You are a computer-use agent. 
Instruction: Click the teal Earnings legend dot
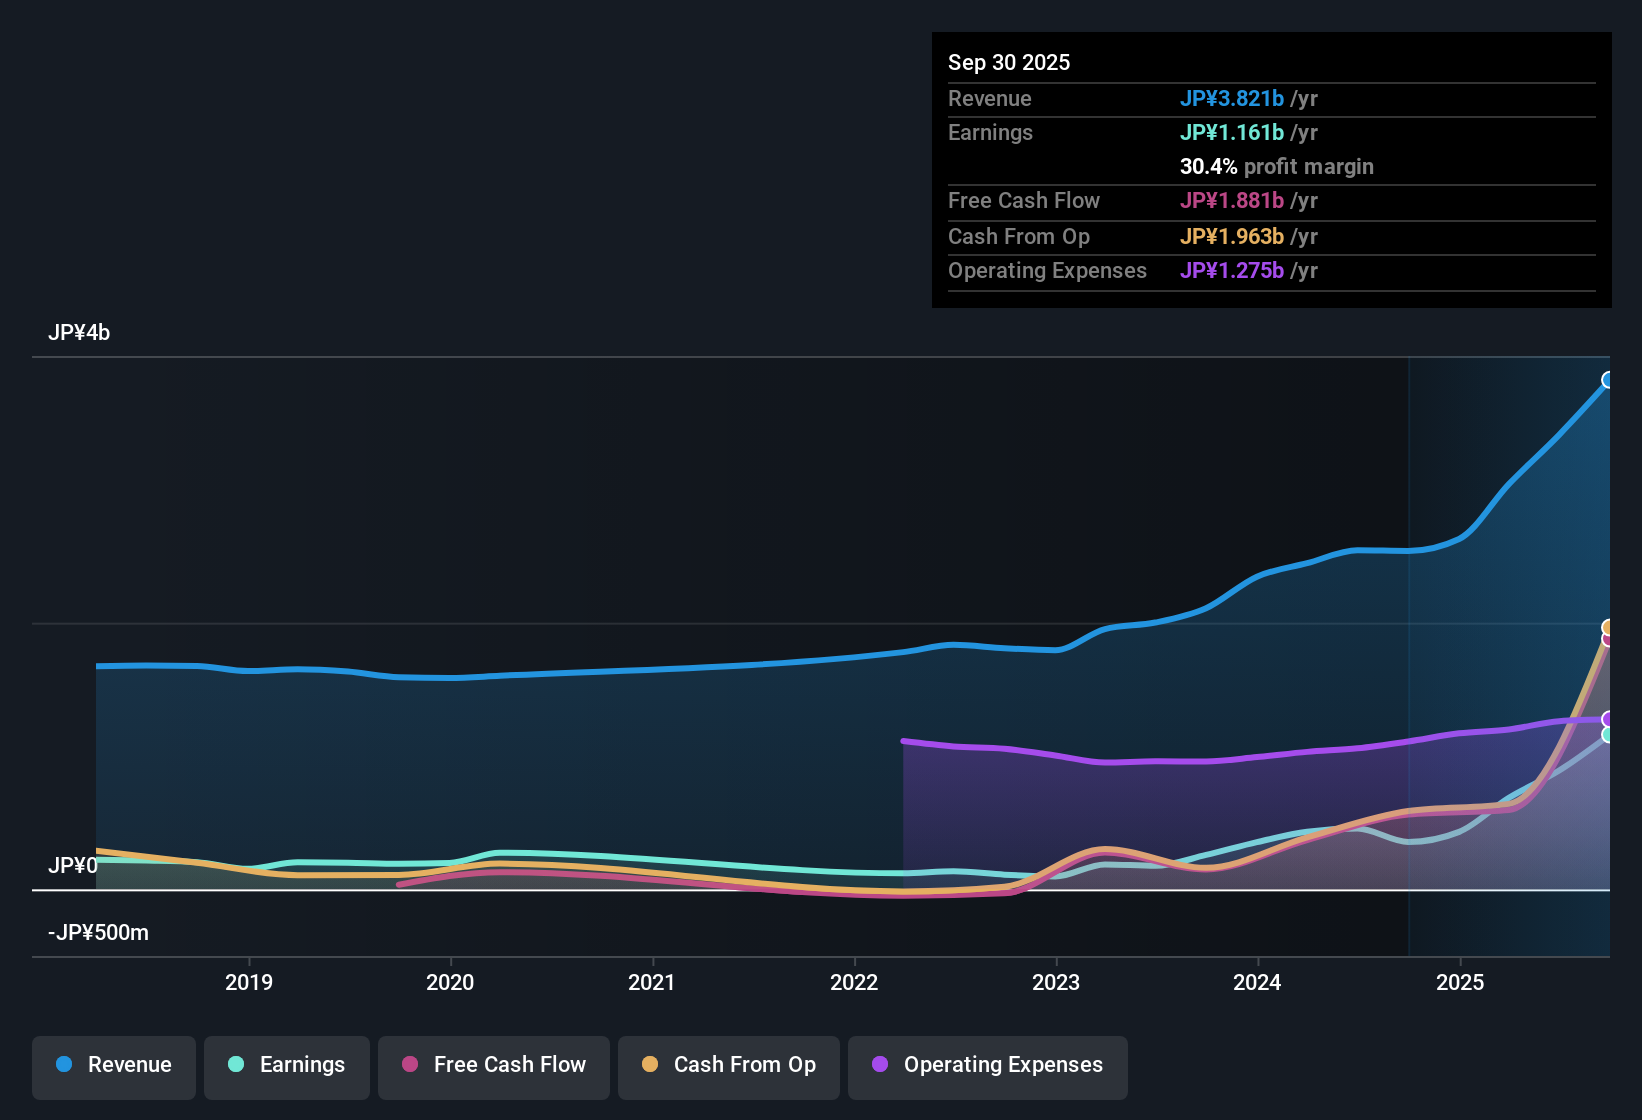[x=236, y=1065]
